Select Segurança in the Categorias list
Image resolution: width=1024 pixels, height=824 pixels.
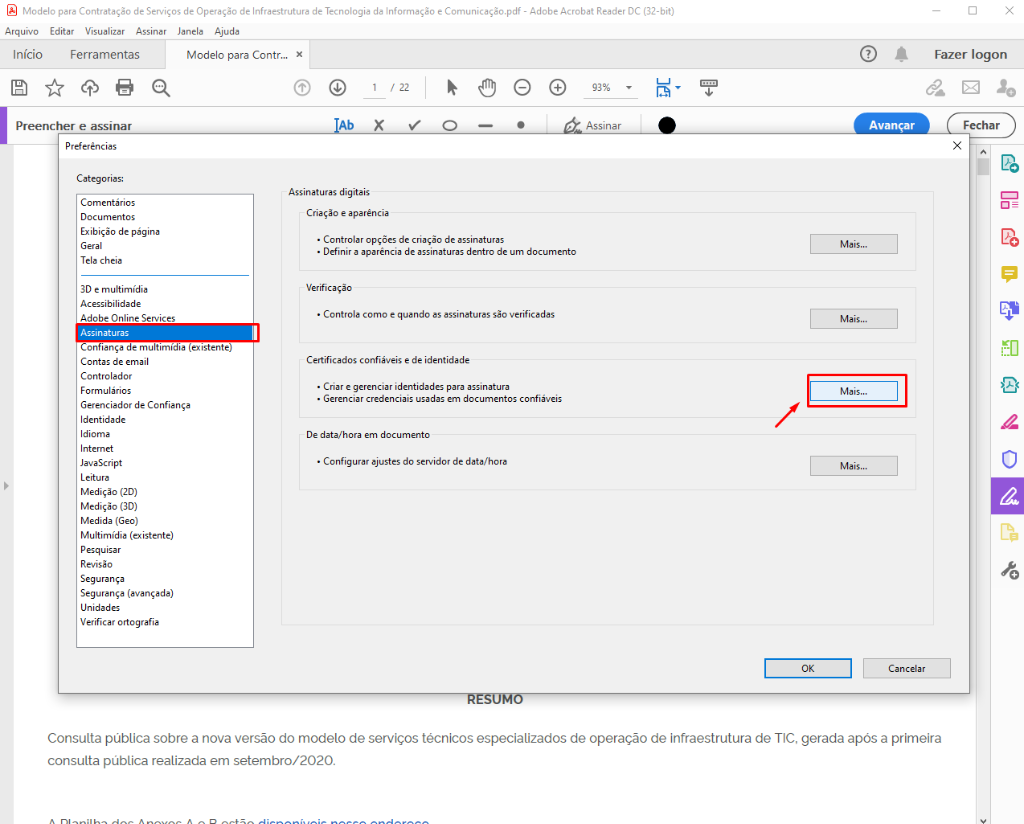point(102,578)
